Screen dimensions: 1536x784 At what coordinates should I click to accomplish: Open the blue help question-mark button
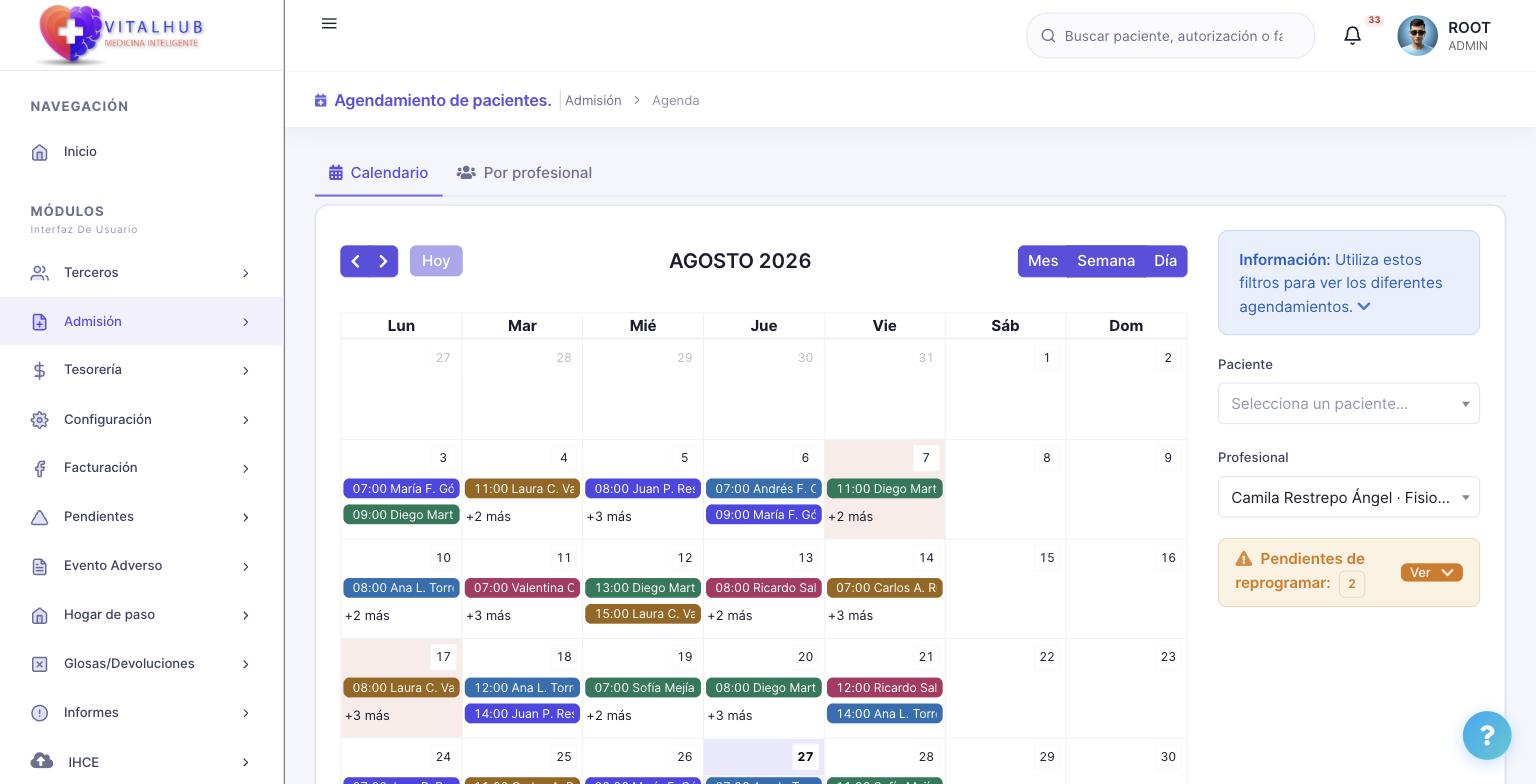[1487, 736]
